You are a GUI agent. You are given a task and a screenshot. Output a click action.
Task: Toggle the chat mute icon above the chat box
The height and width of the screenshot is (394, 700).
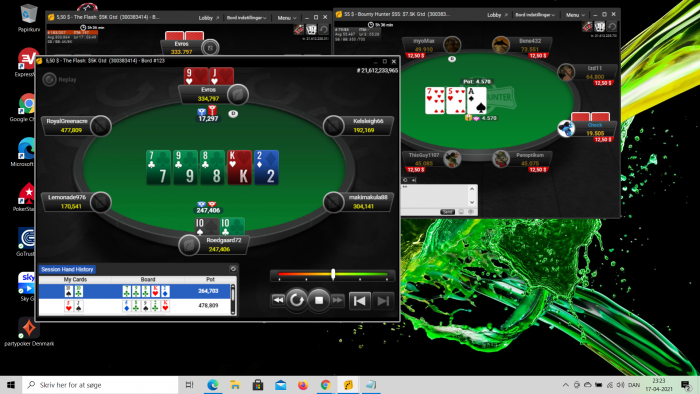(405, 180)
